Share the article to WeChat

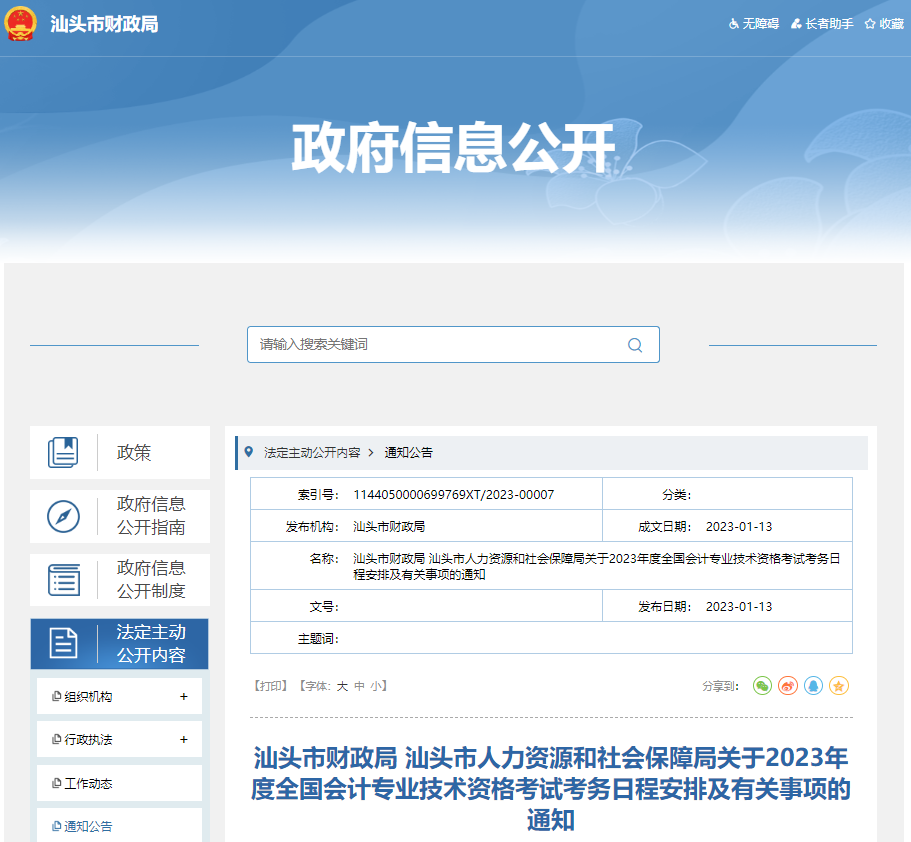click(x=762, y=686)
